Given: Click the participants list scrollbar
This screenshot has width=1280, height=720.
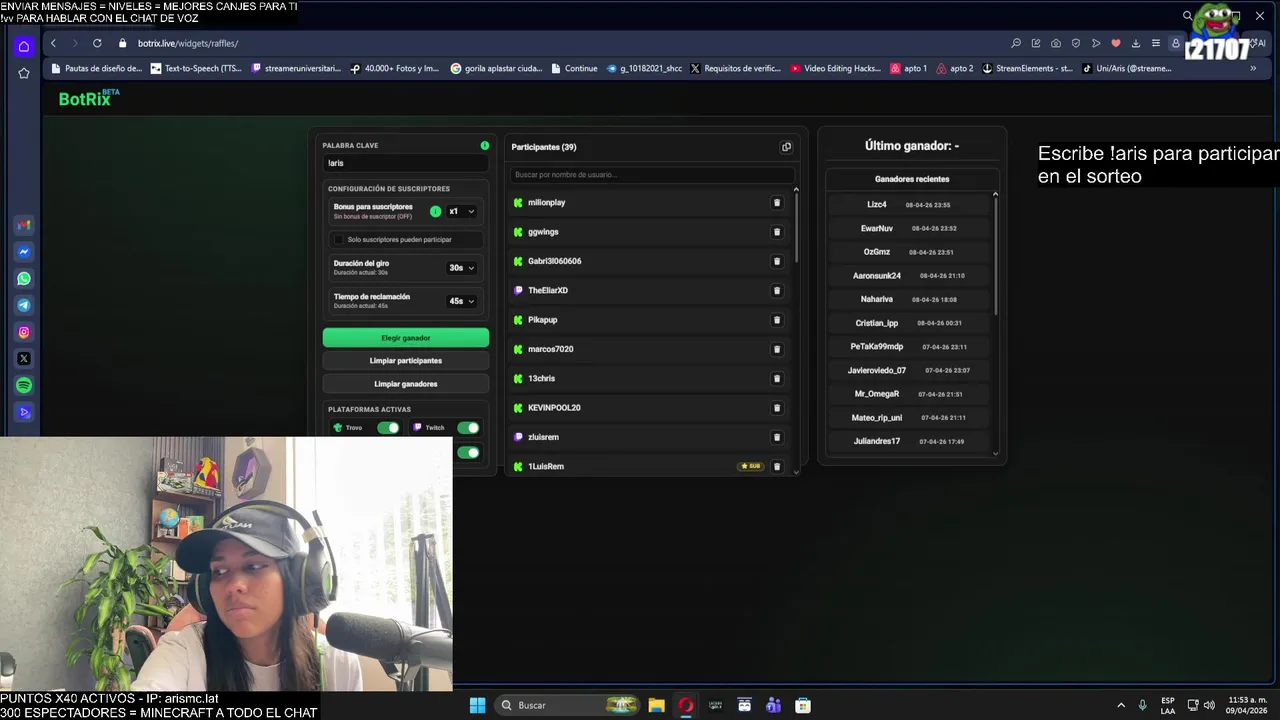Looking at the screenshot, I should pos(796,228).
